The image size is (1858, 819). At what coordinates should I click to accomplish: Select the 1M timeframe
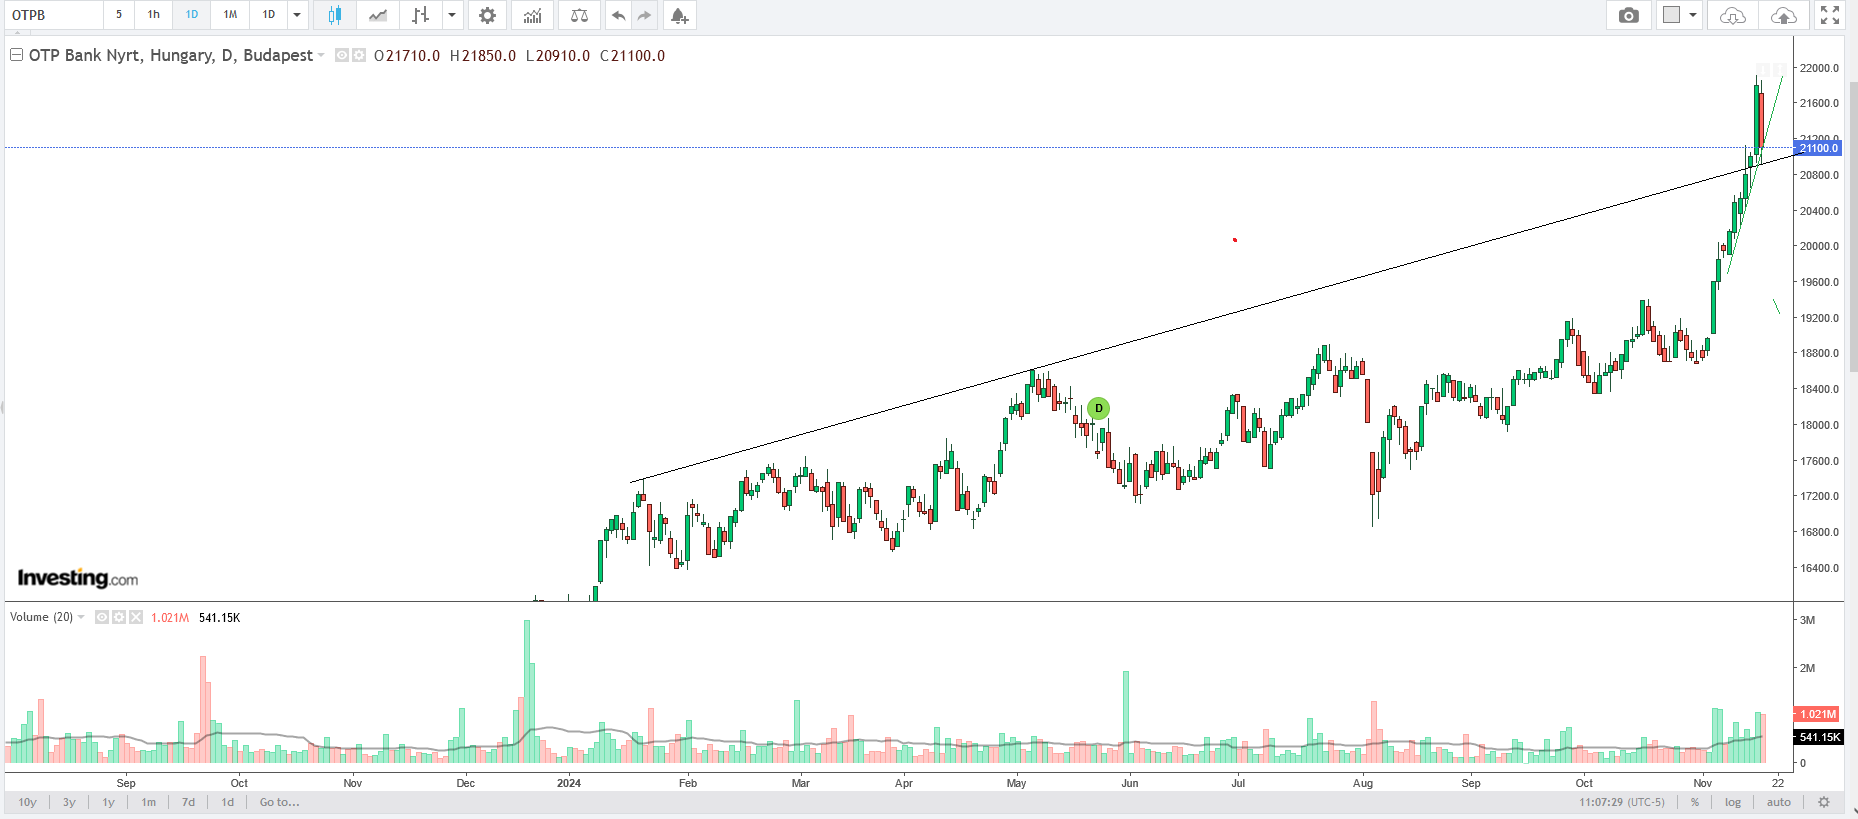(x=230, y=15)
